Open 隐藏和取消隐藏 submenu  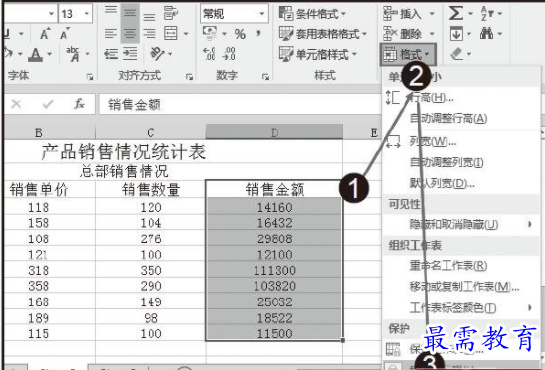[x=462, y=224]
